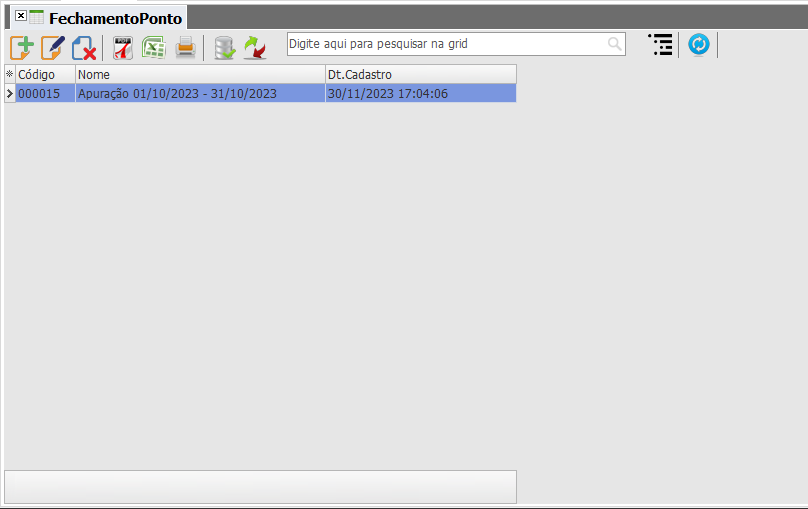Export grid to PDF

click(x=123, y=48)
